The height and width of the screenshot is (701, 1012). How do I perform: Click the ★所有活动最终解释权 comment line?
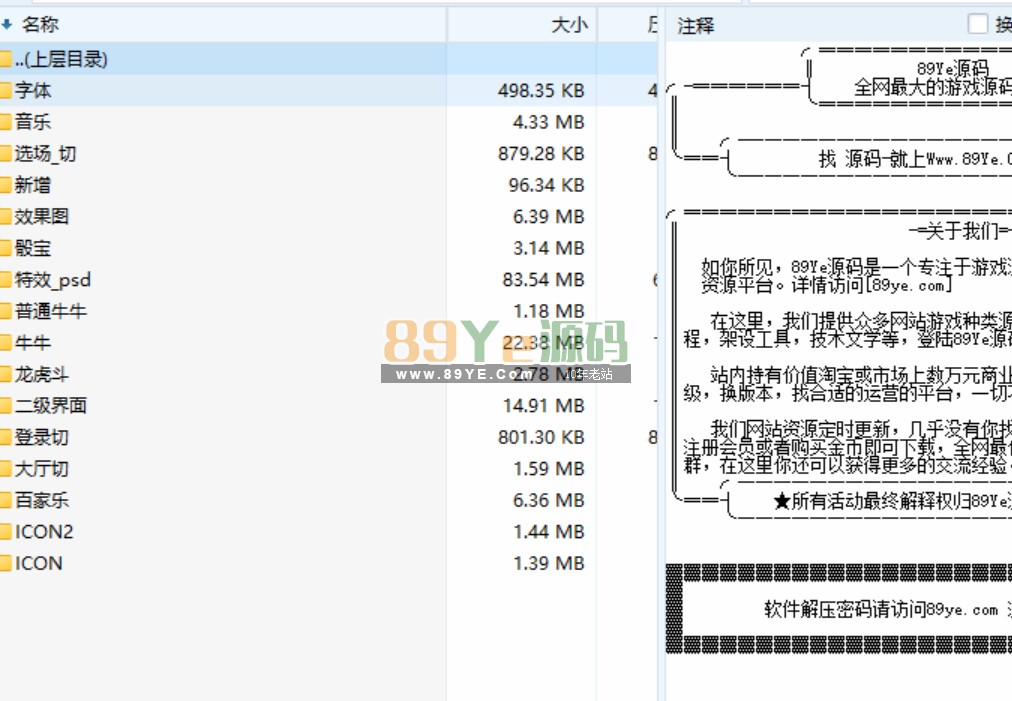[x=893, y=501]
